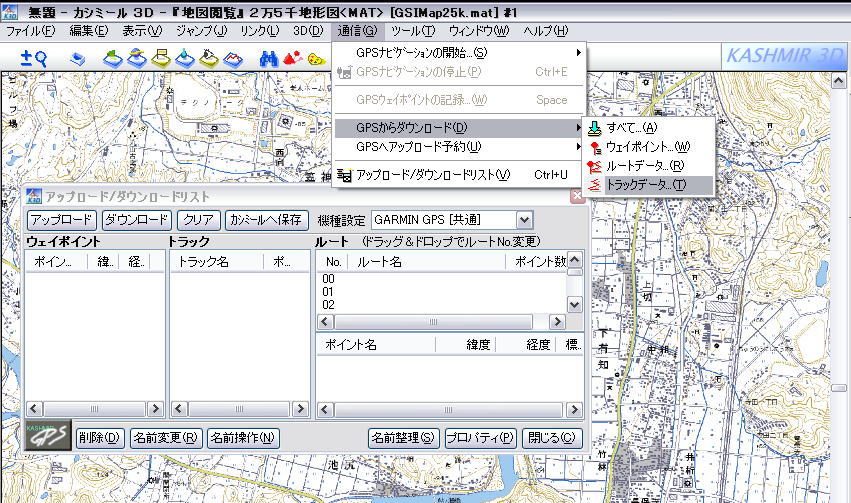Click the download arrow icon beside すべて
This screenshot has height=503, width=851.
[595, 128]
